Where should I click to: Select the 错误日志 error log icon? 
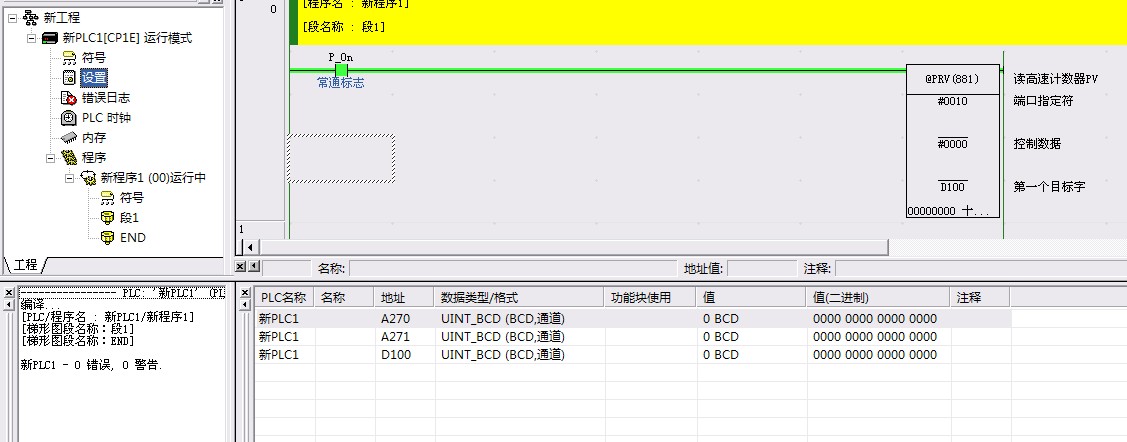coord(69,98)
